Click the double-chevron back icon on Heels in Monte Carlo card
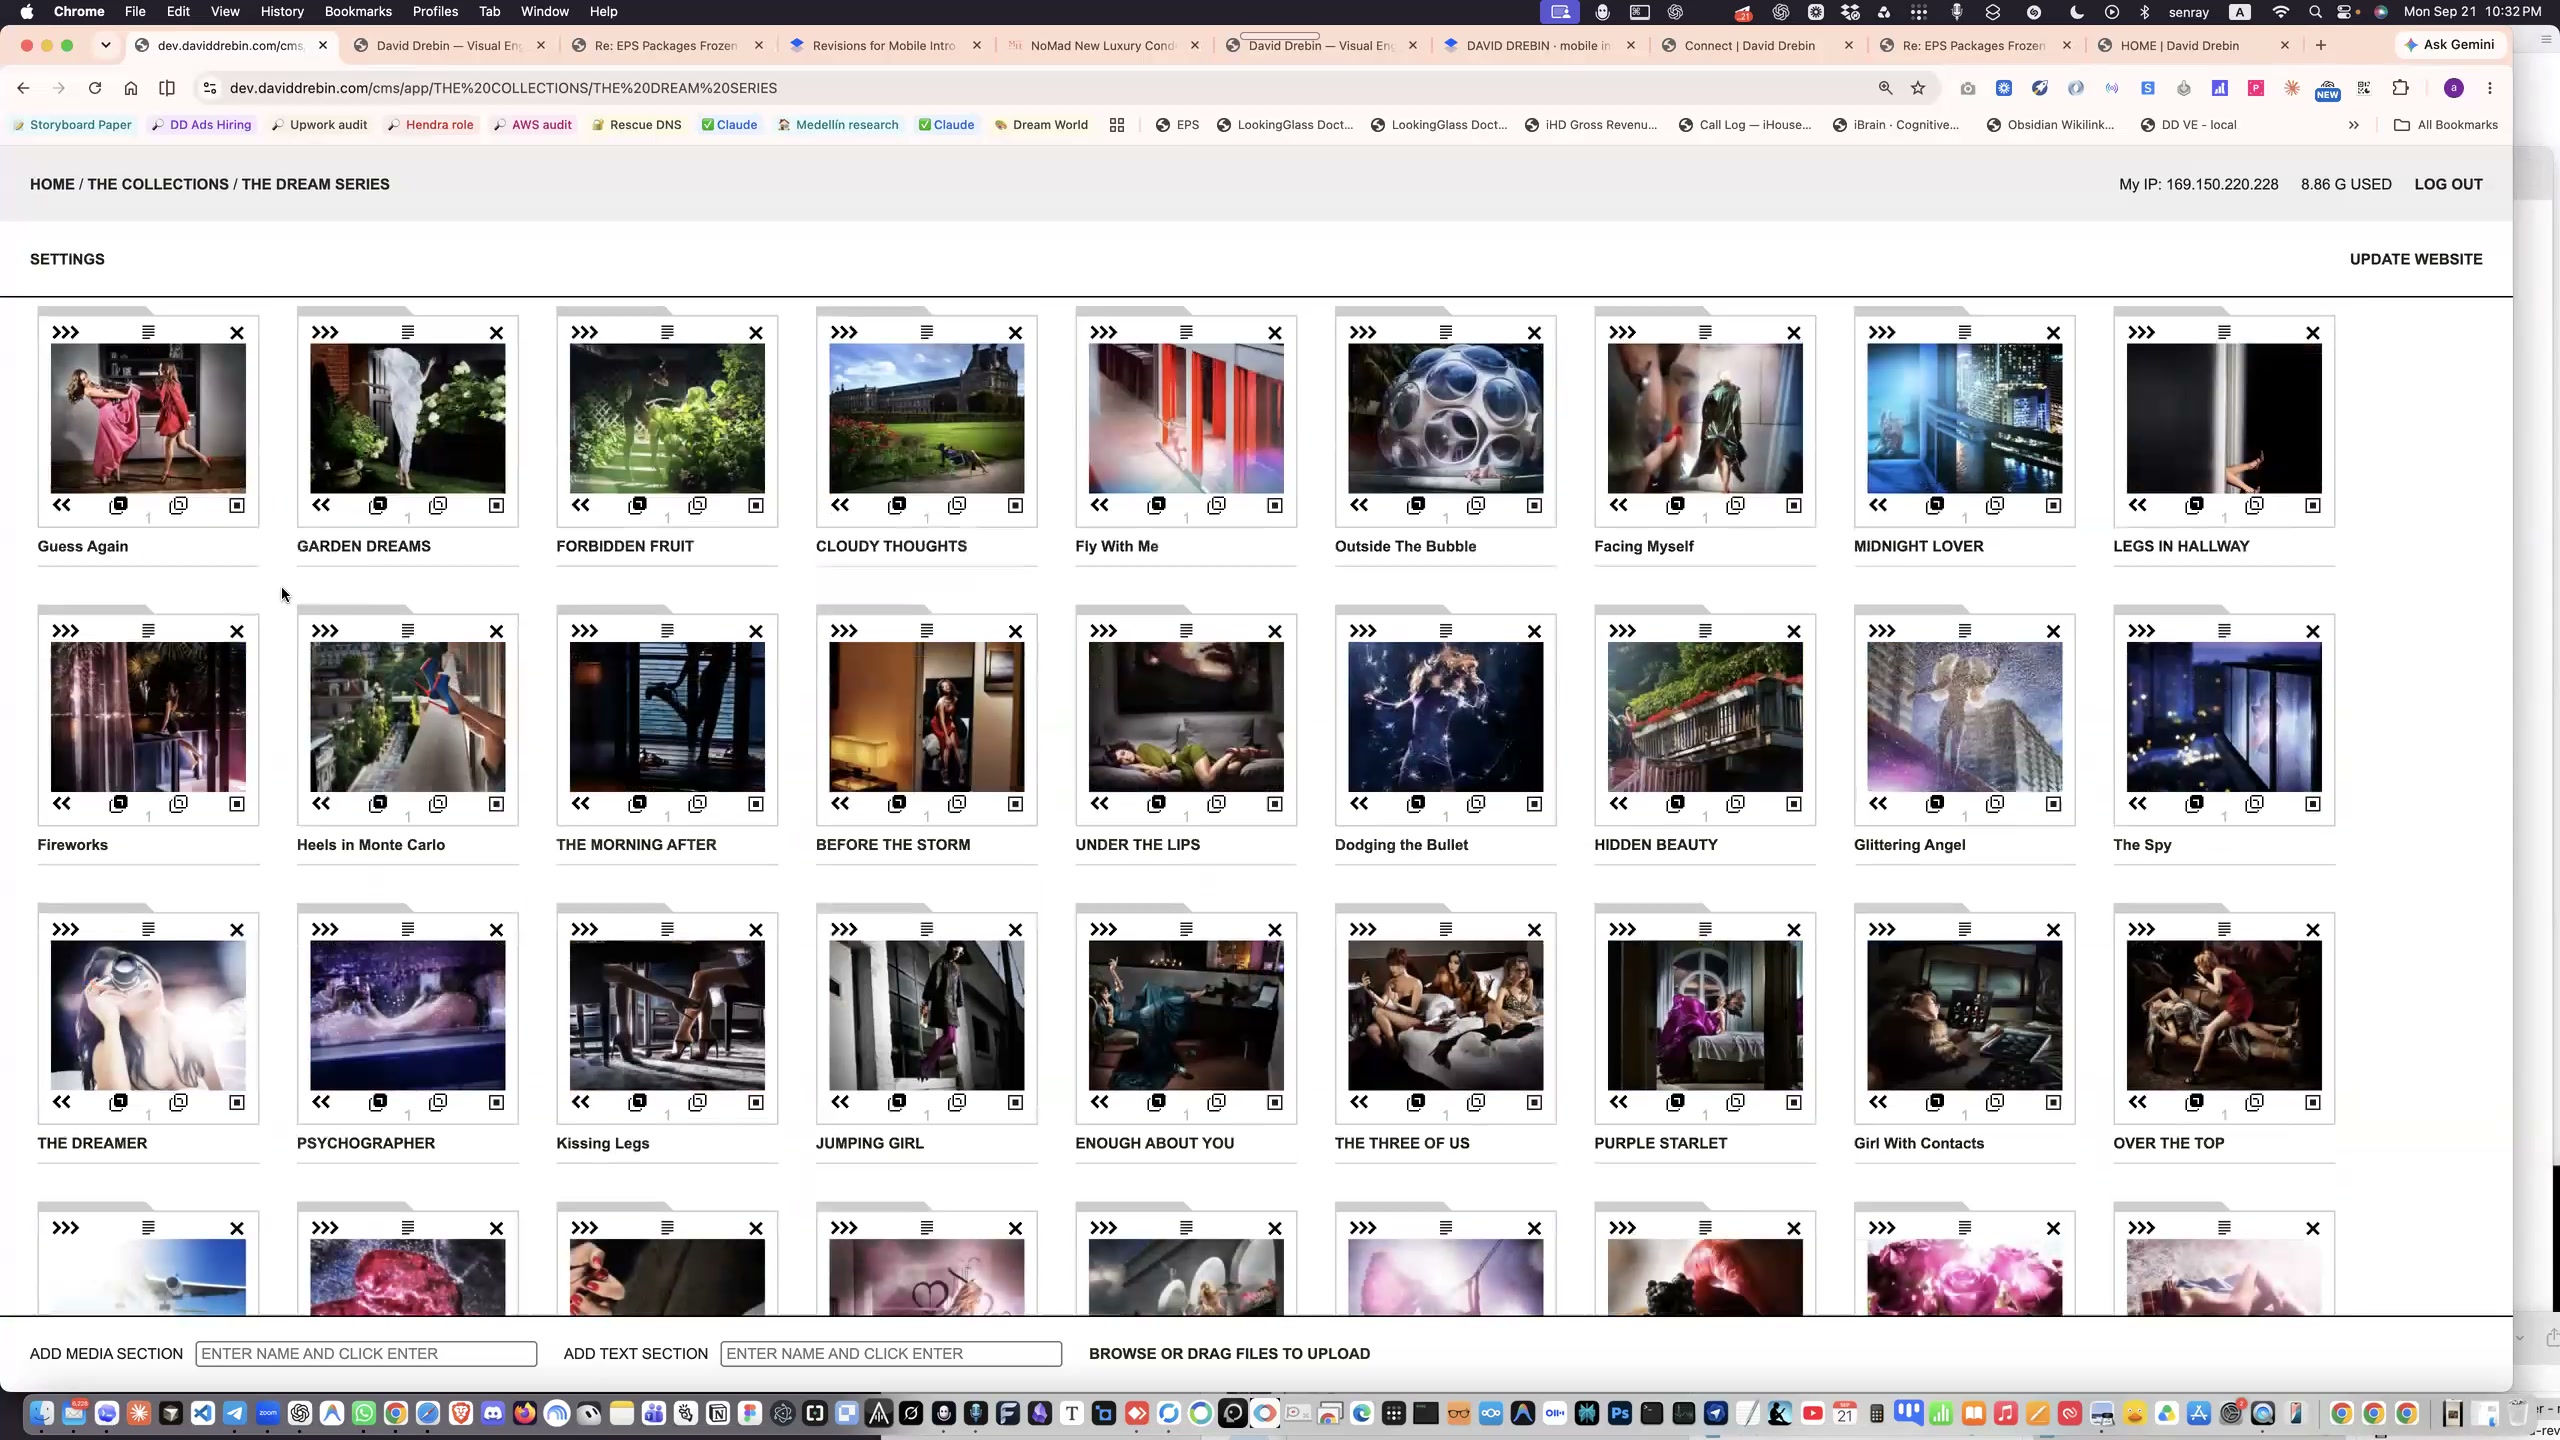Viewport: 2560px width, 1440px height. (x=321, y=803)
